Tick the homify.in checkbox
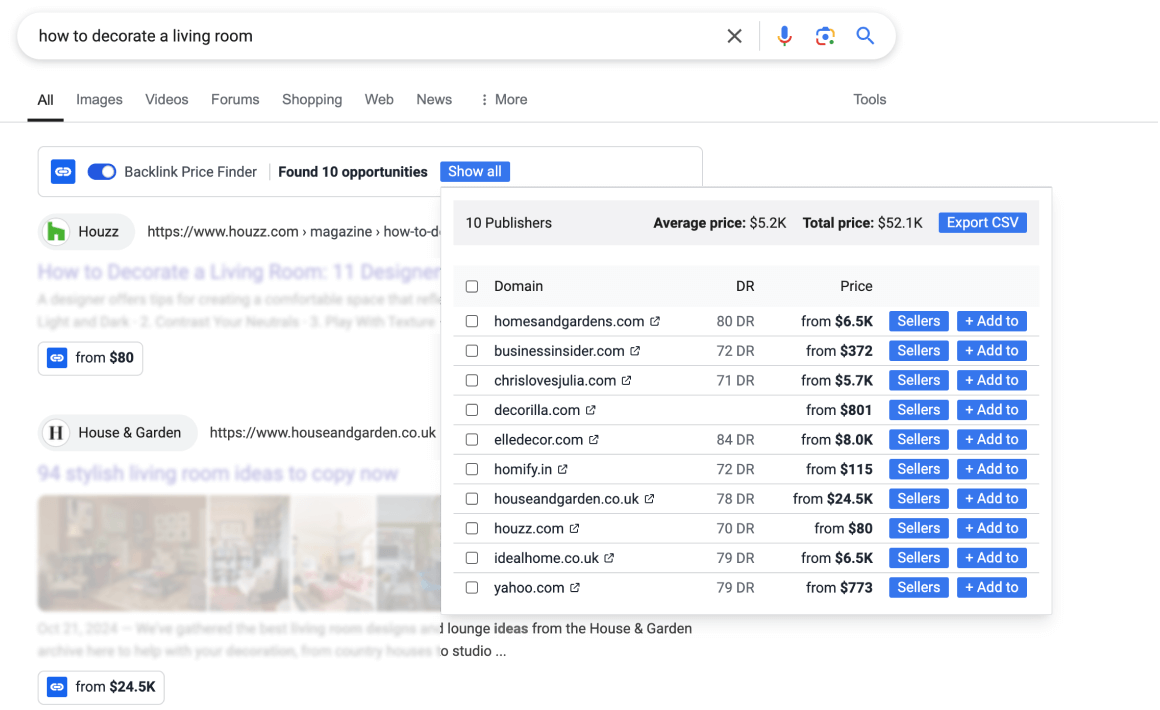1160x710 pixels. [472, 469]
